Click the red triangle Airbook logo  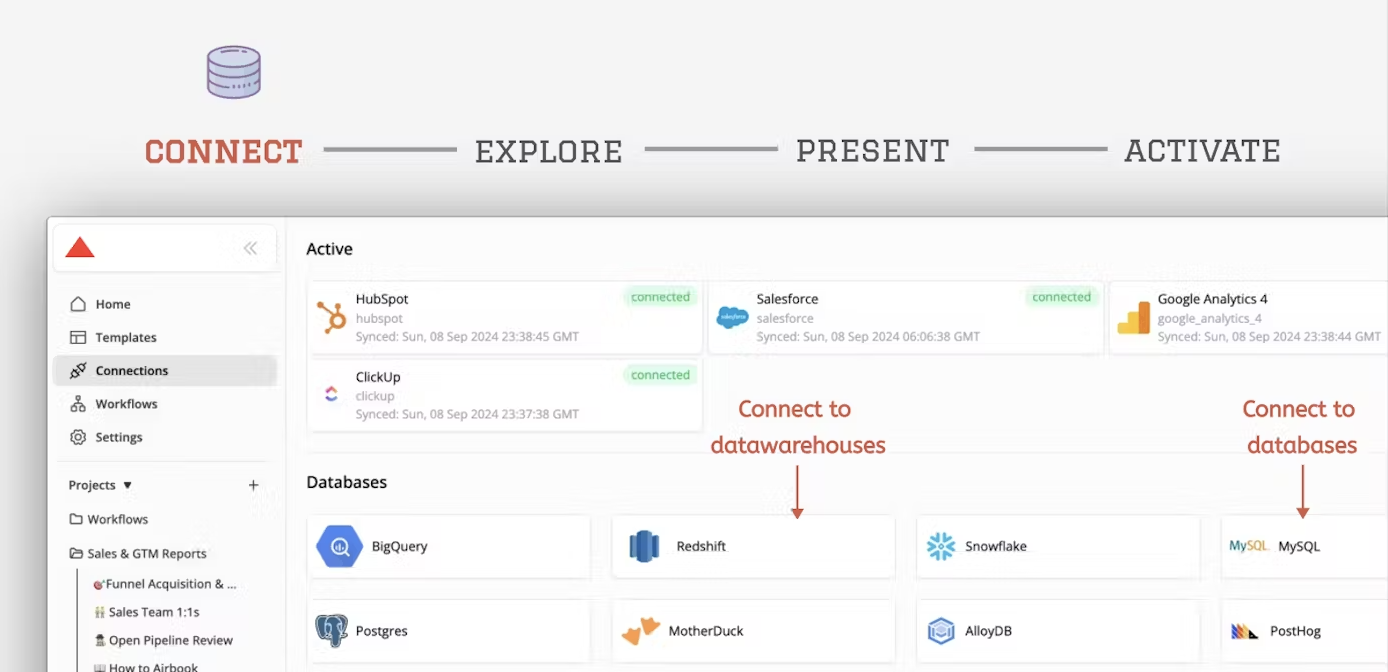point(80,247)
